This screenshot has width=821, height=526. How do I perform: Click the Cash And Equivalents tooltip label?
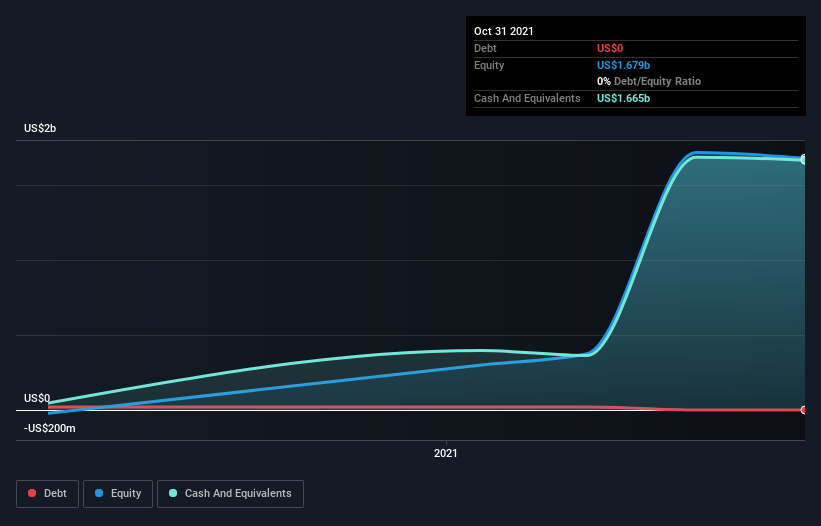click(x=527, y=98)
